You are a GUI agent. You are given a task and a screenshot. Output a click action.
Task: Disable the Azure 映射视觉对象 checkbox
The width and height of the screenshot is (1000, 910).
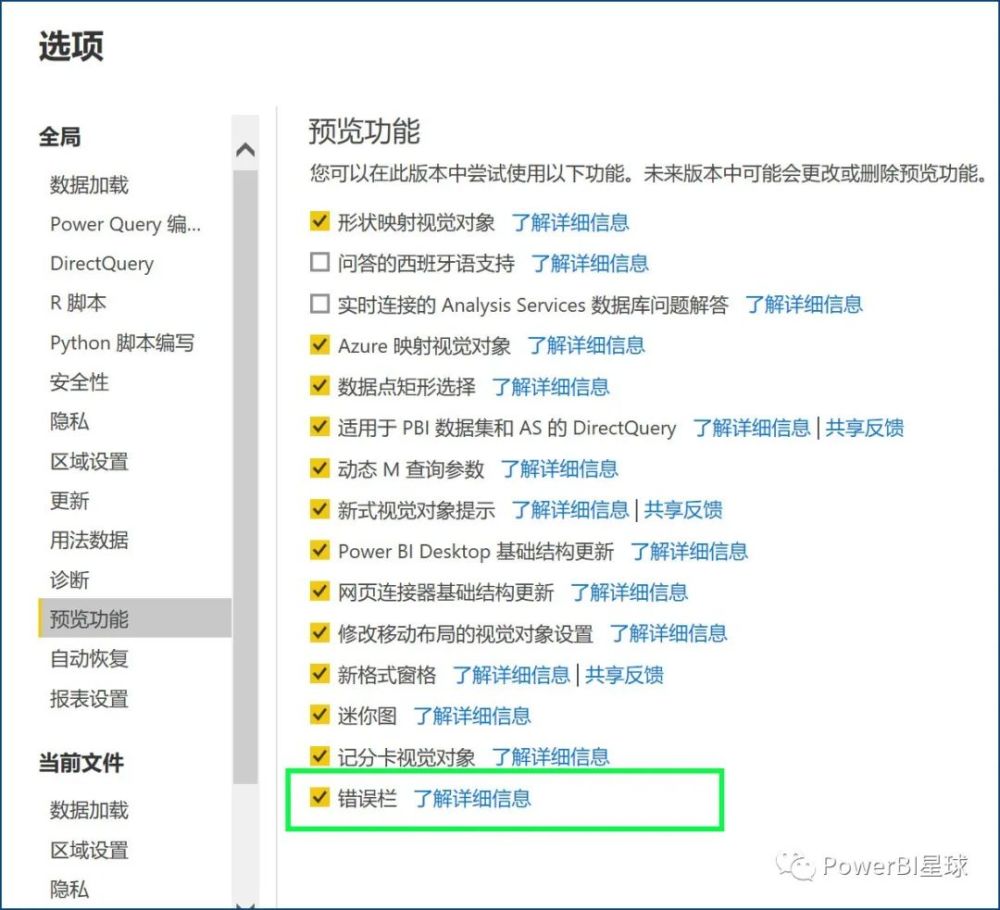[x=320, y=345]
